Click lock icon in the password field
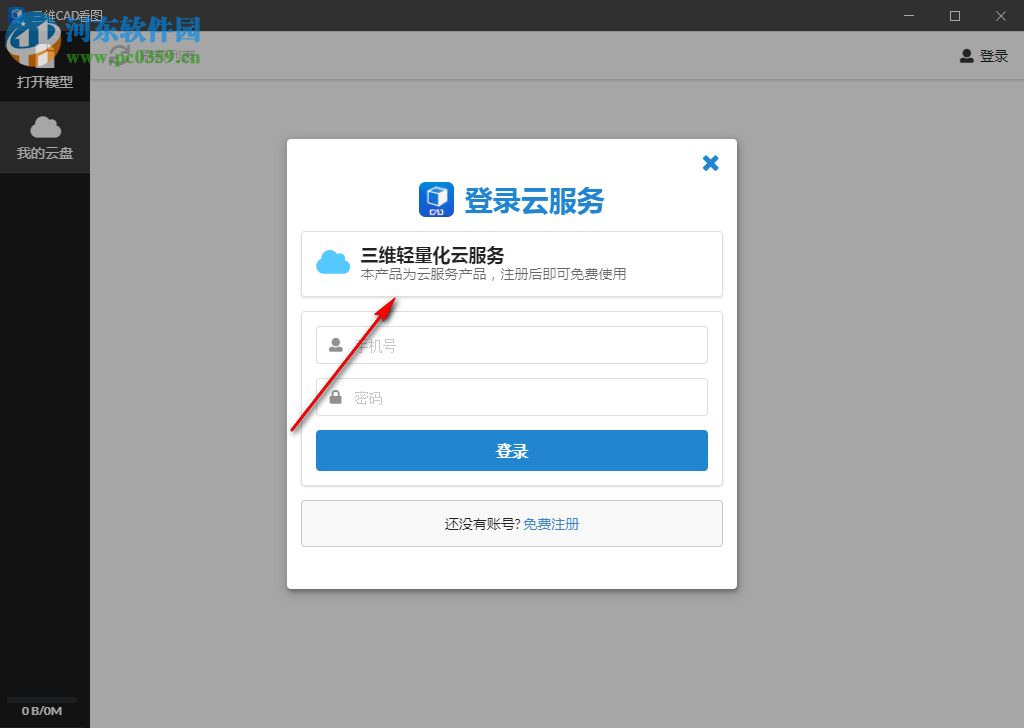 pos(334,396)
